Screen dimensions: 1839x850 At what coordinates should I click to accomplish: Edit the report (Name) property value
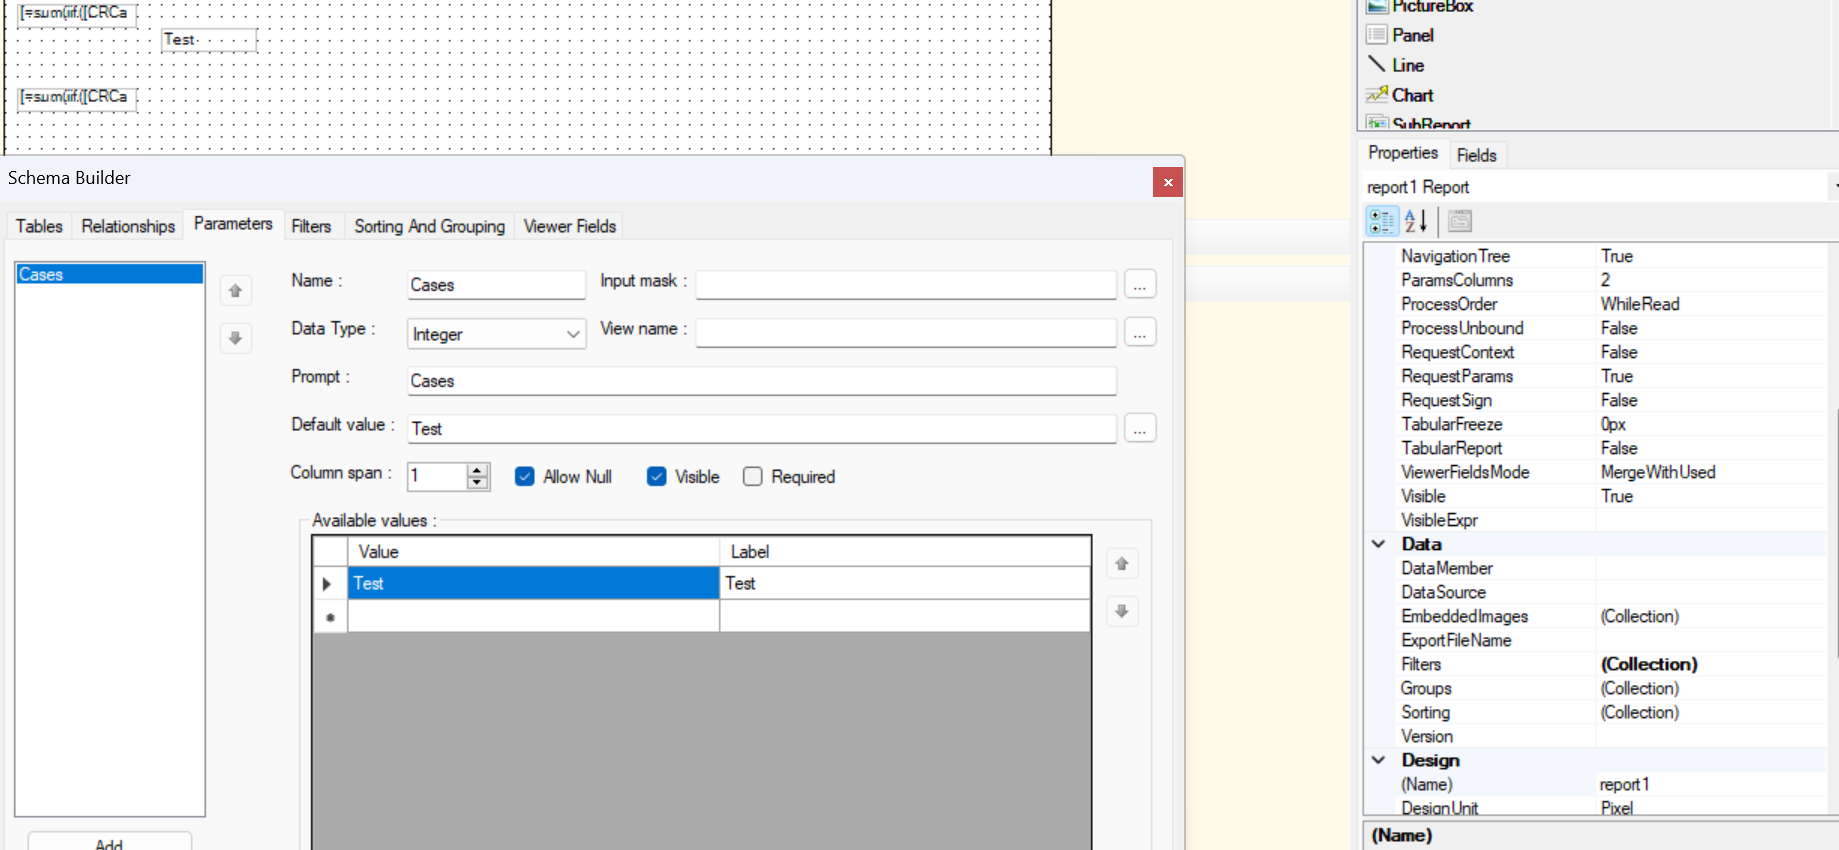[1711, 784]
